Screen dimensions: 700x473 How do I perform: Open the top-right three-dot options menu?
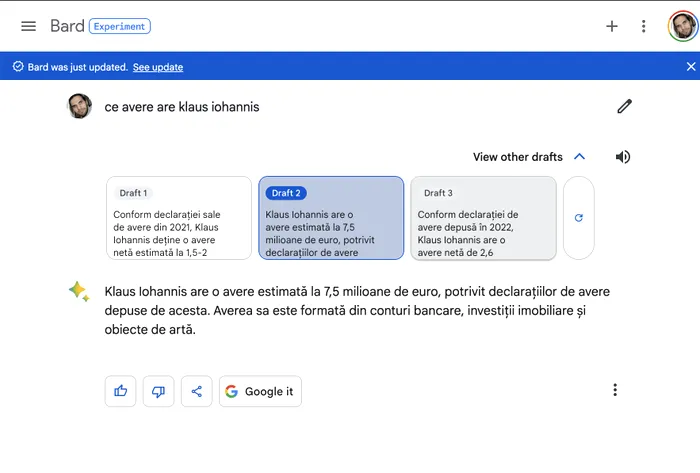coord(643,26)
